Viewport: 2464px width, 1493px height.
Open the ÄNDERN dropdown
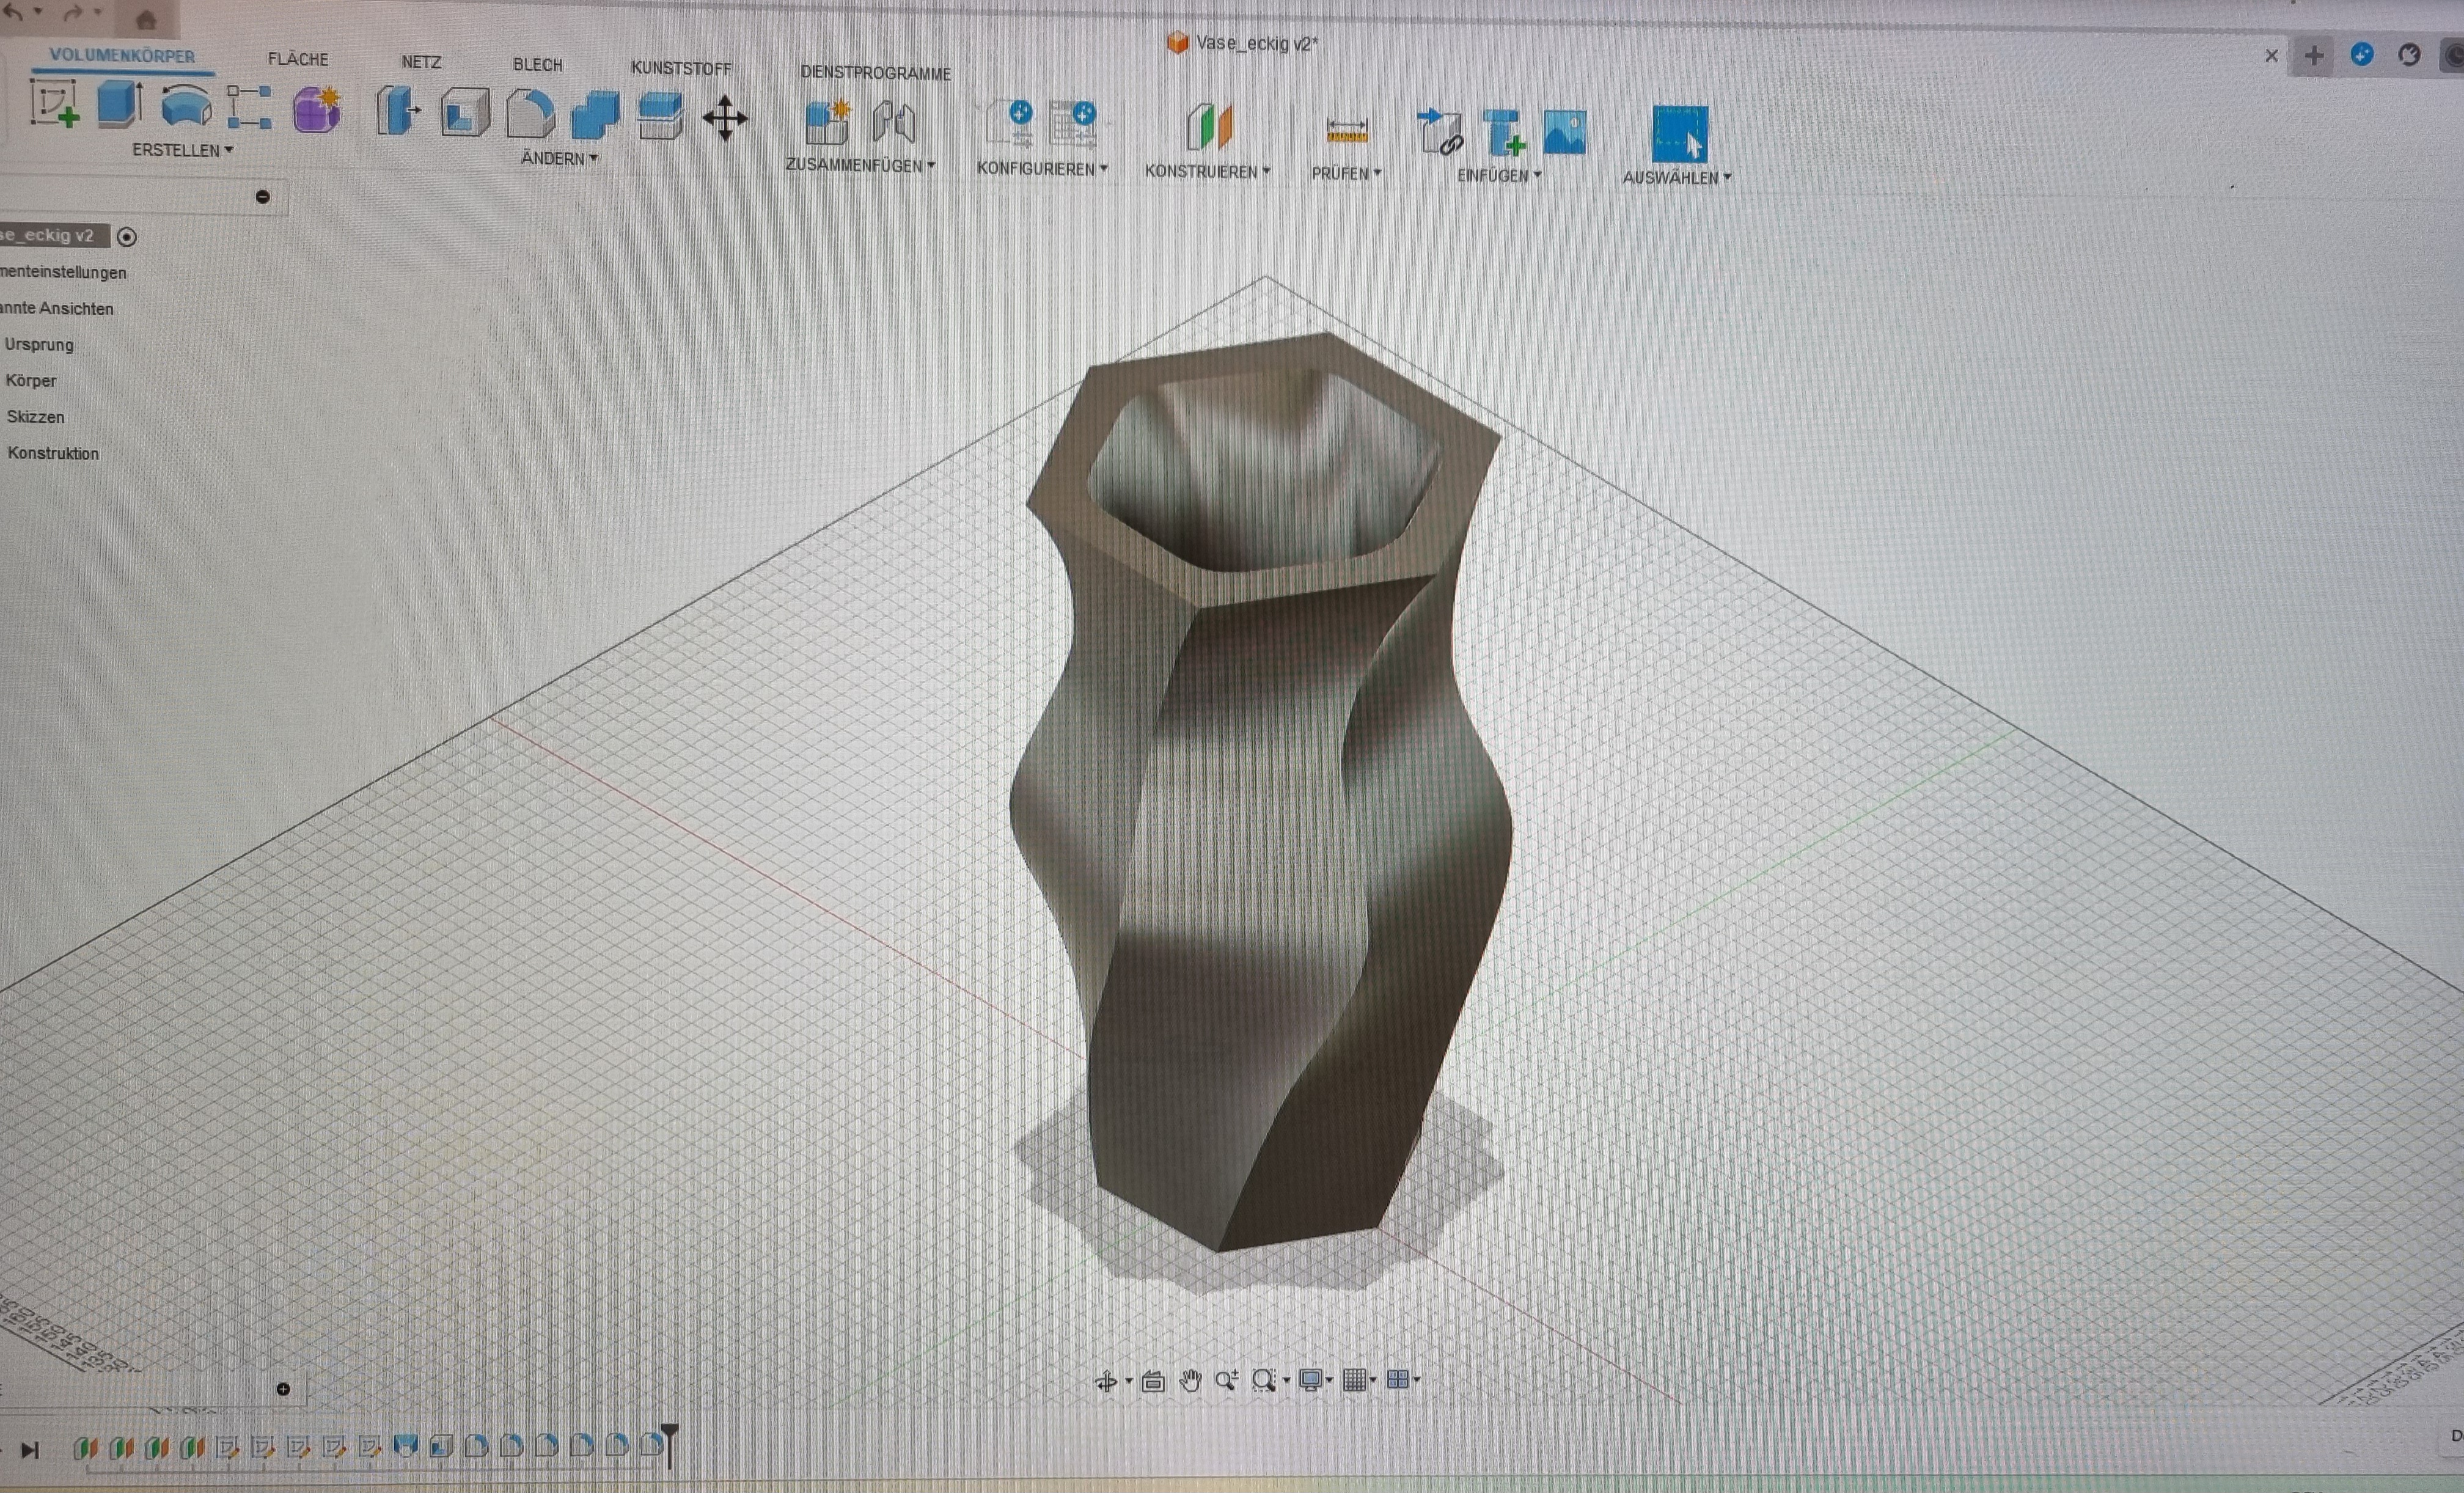[x=559, y=158]
